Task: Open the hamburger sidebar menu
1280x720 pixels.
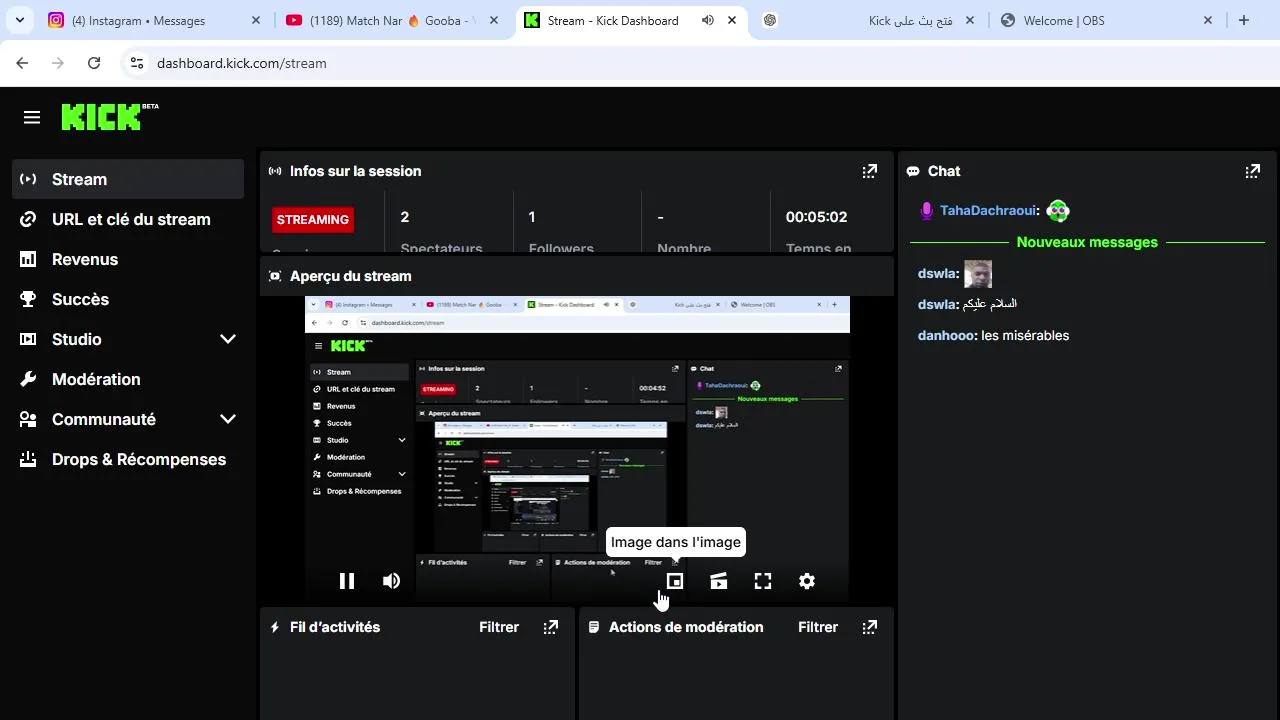Action: point(32,118)
